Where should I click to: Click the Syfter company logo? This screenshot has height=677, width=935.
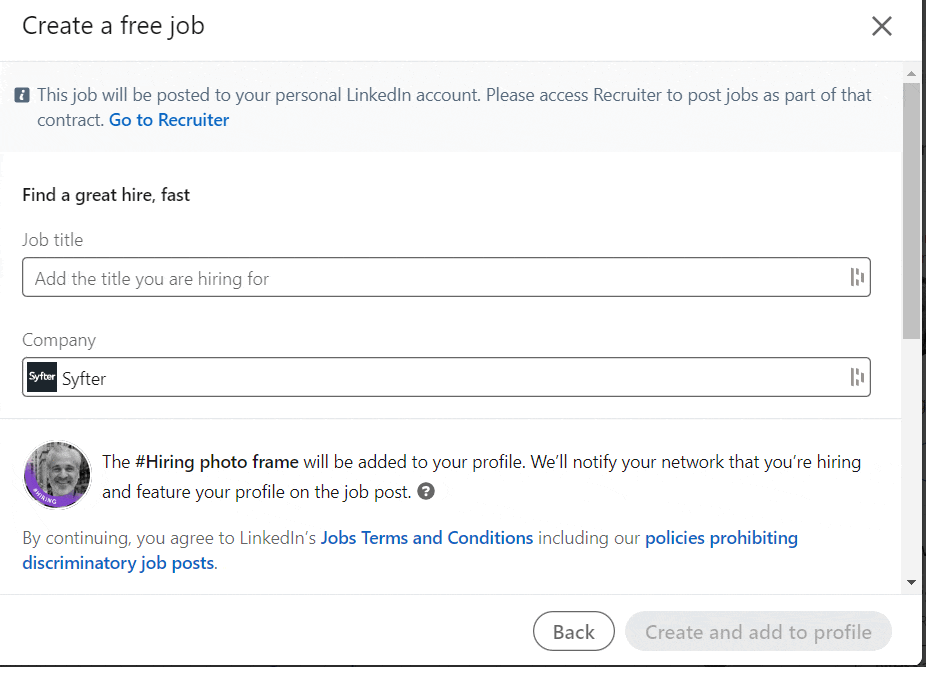pos(42,377)
